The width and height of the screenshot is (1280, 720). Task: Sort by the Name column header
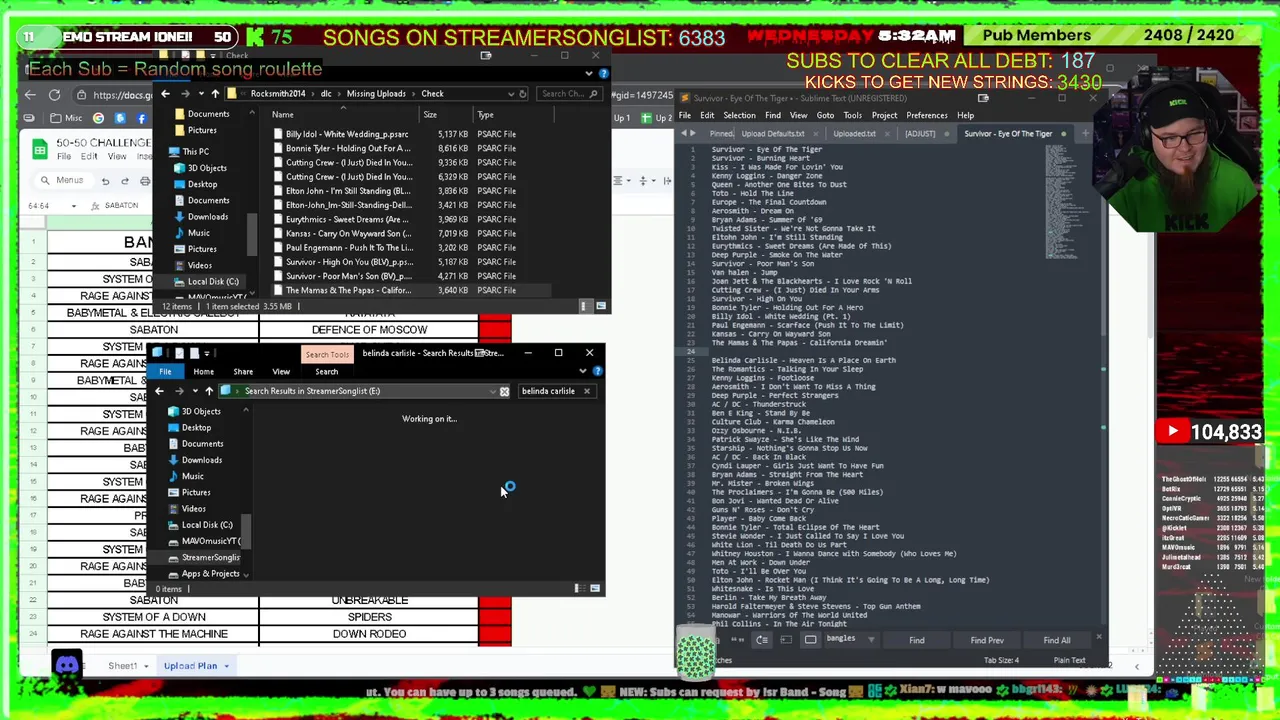click(x=283, y=115)
